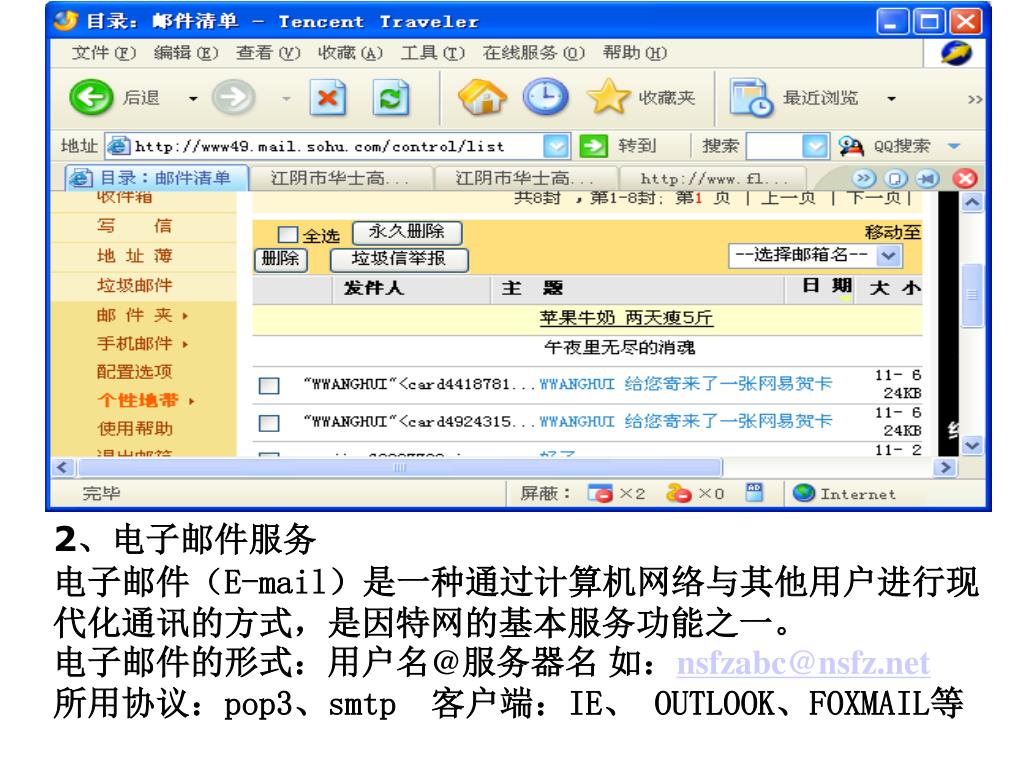Open recent browsing 最近浏览 icon
1024x768 pixels.
pyautogui.click(x=751, y=98)
